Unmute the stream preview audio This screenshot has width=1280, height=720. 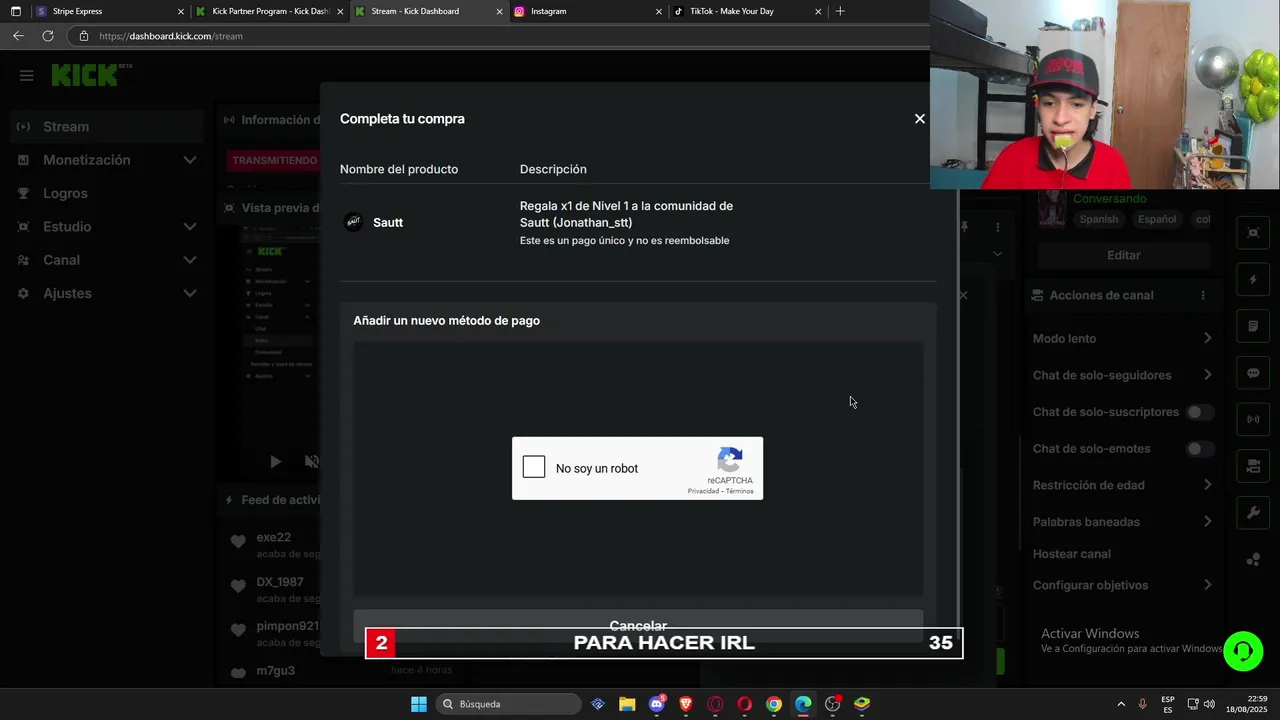[x=312, y=461]
